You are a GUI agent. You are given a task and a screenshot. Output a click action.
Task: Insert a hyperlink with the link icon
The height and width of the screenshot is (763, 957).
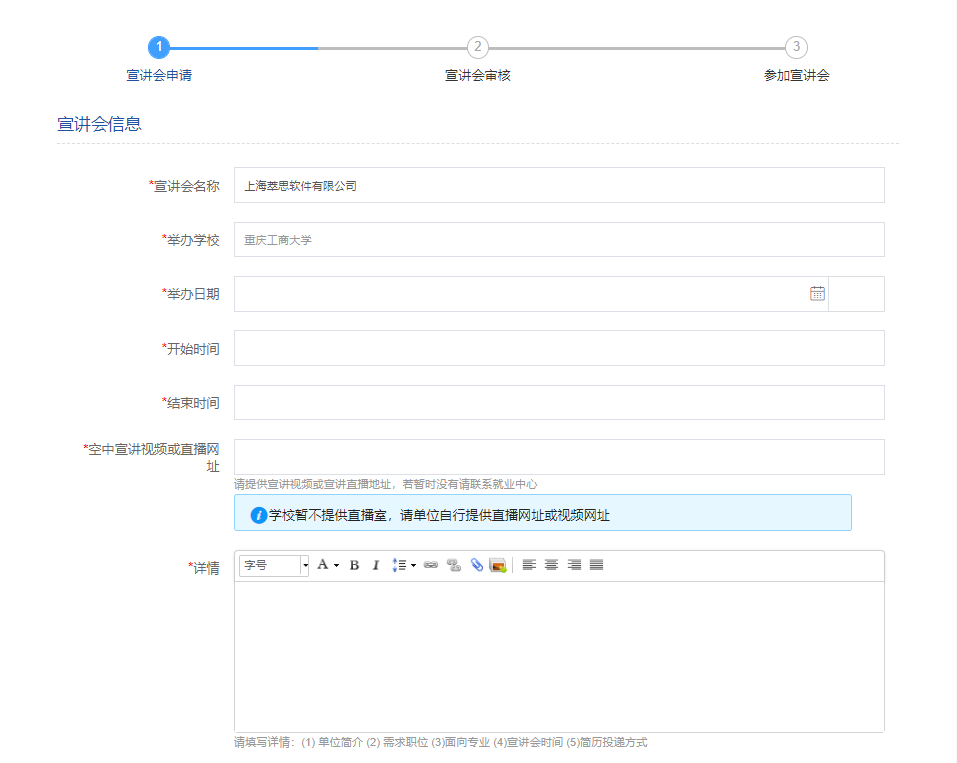point(431,565)
